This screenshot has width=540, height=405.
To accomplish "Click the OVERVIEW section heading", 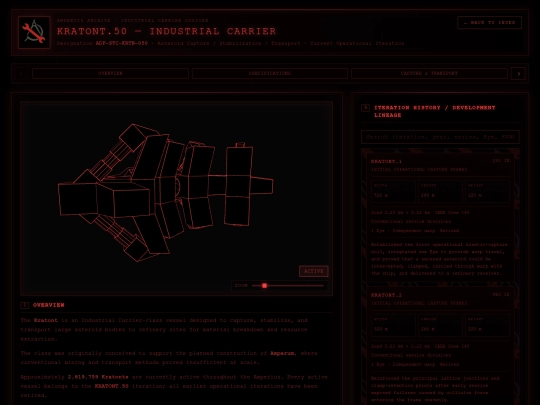I will click(49, 305).
